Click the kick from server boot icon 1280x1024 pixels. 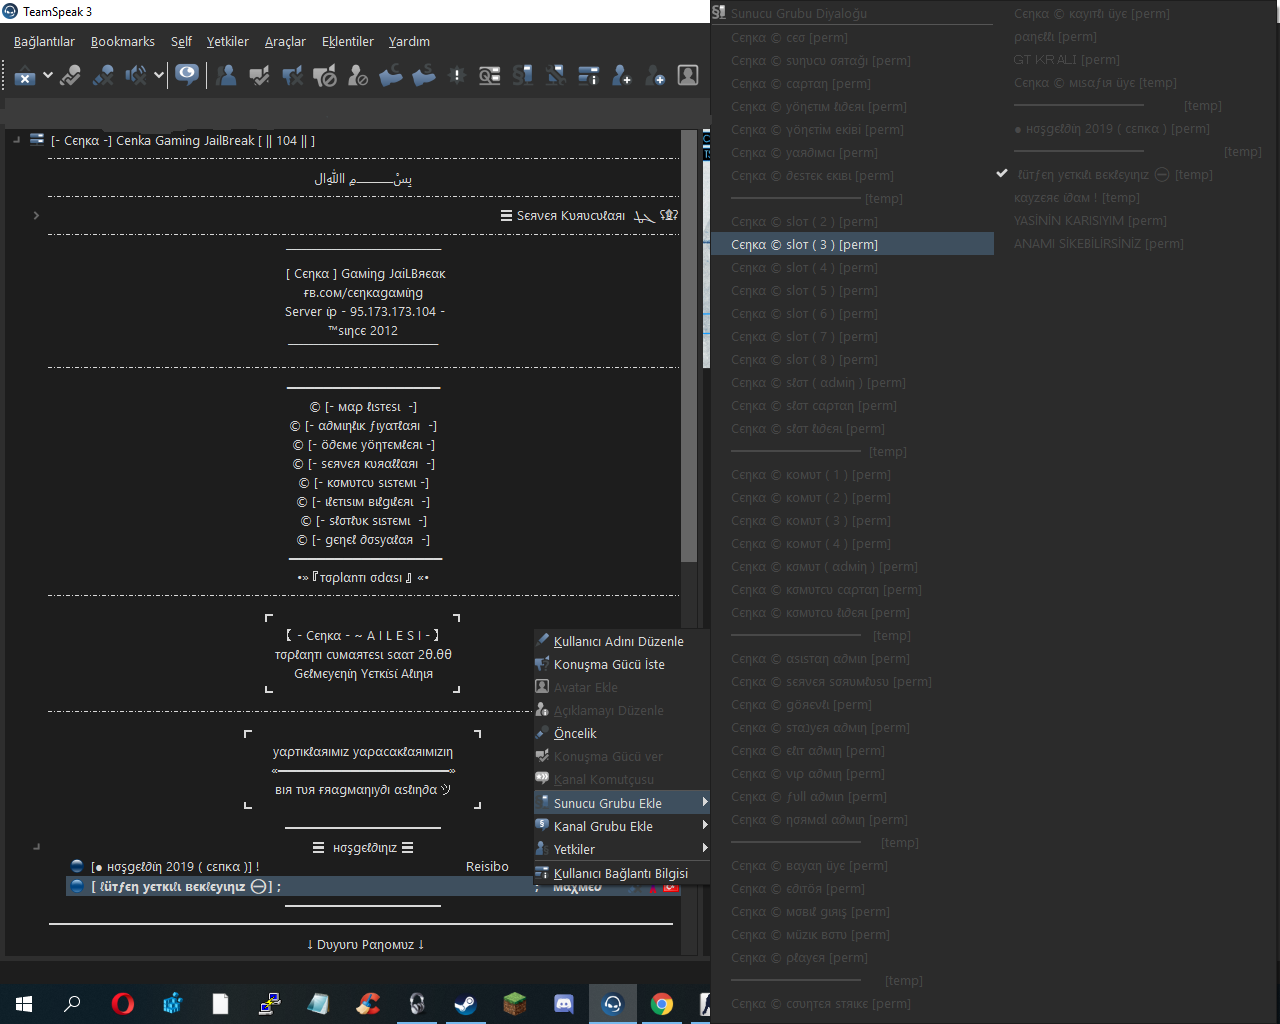click(424, 75)
